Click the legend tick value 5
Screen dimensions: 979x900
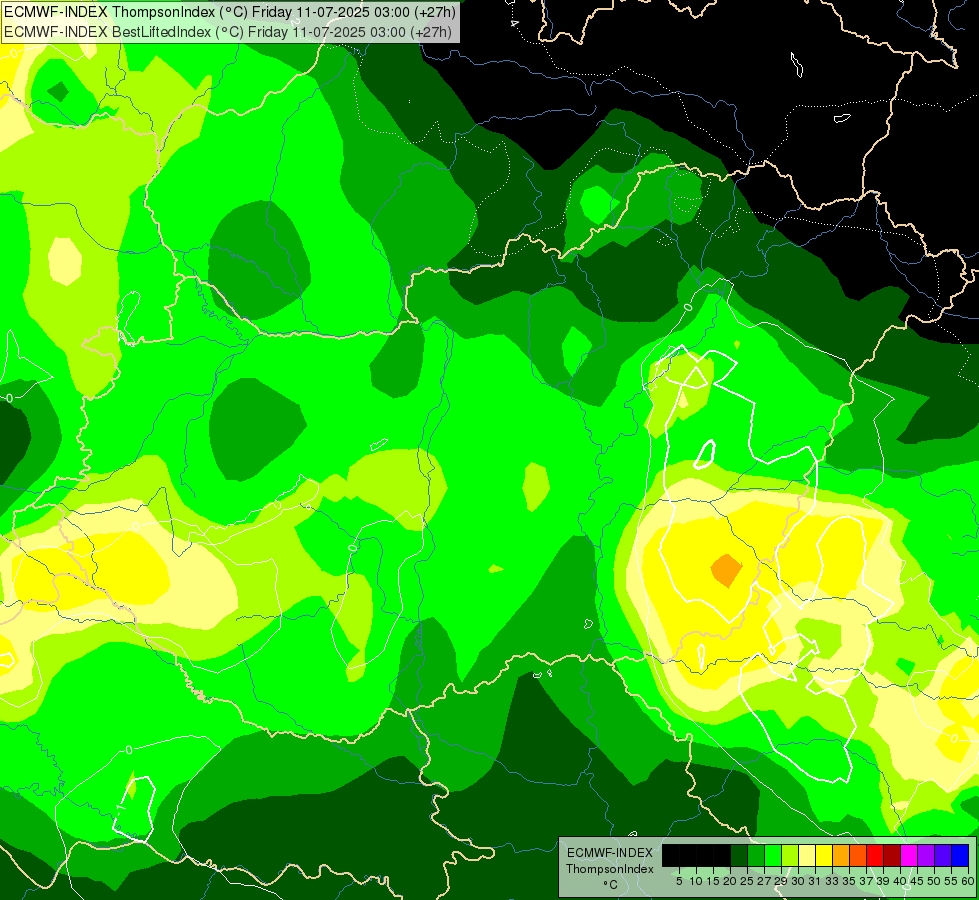point(679,881)
